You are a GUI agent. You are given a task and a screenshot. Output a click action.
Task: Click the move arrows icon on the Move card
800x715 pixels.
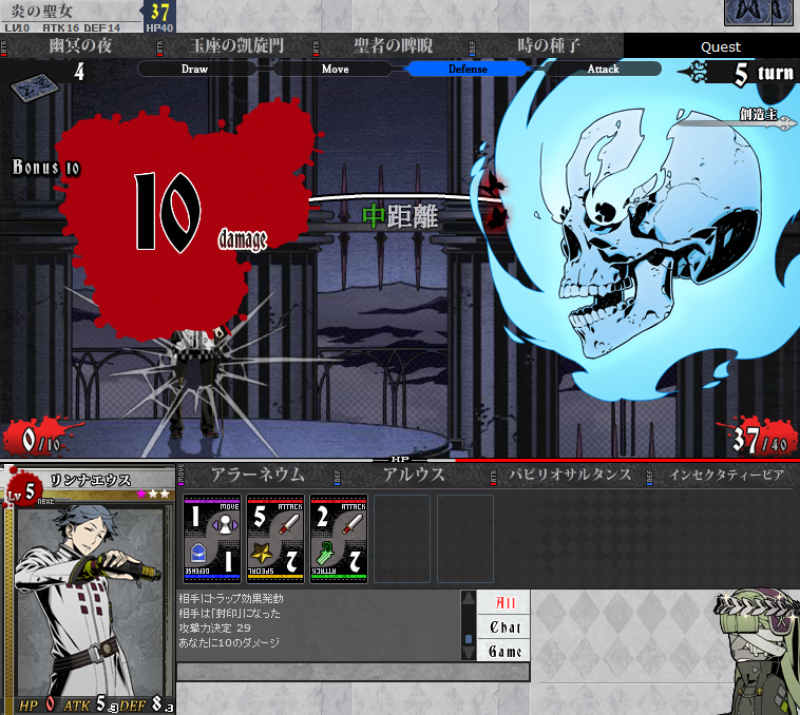point(226,525)
